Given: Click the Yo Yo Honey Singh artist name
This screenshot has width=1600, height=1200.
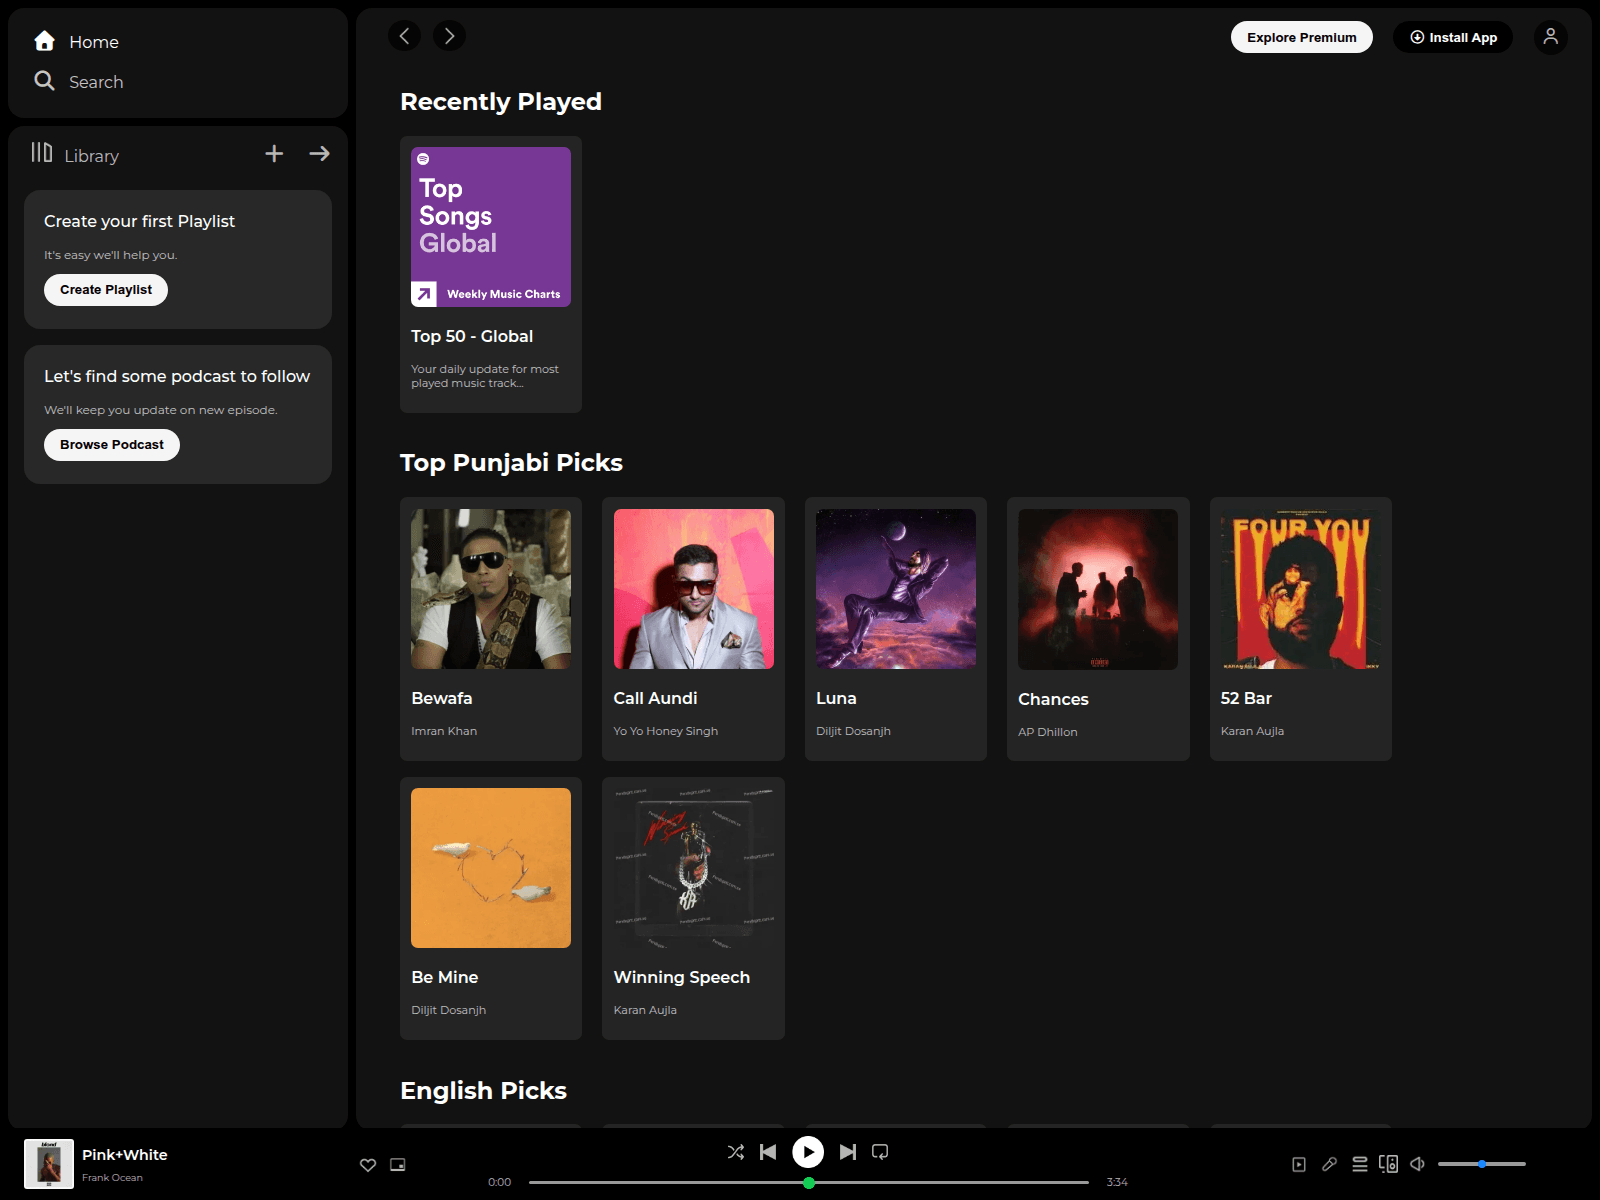Looking at the screenshot, I should pyautogui.click(x=666, y=731).
